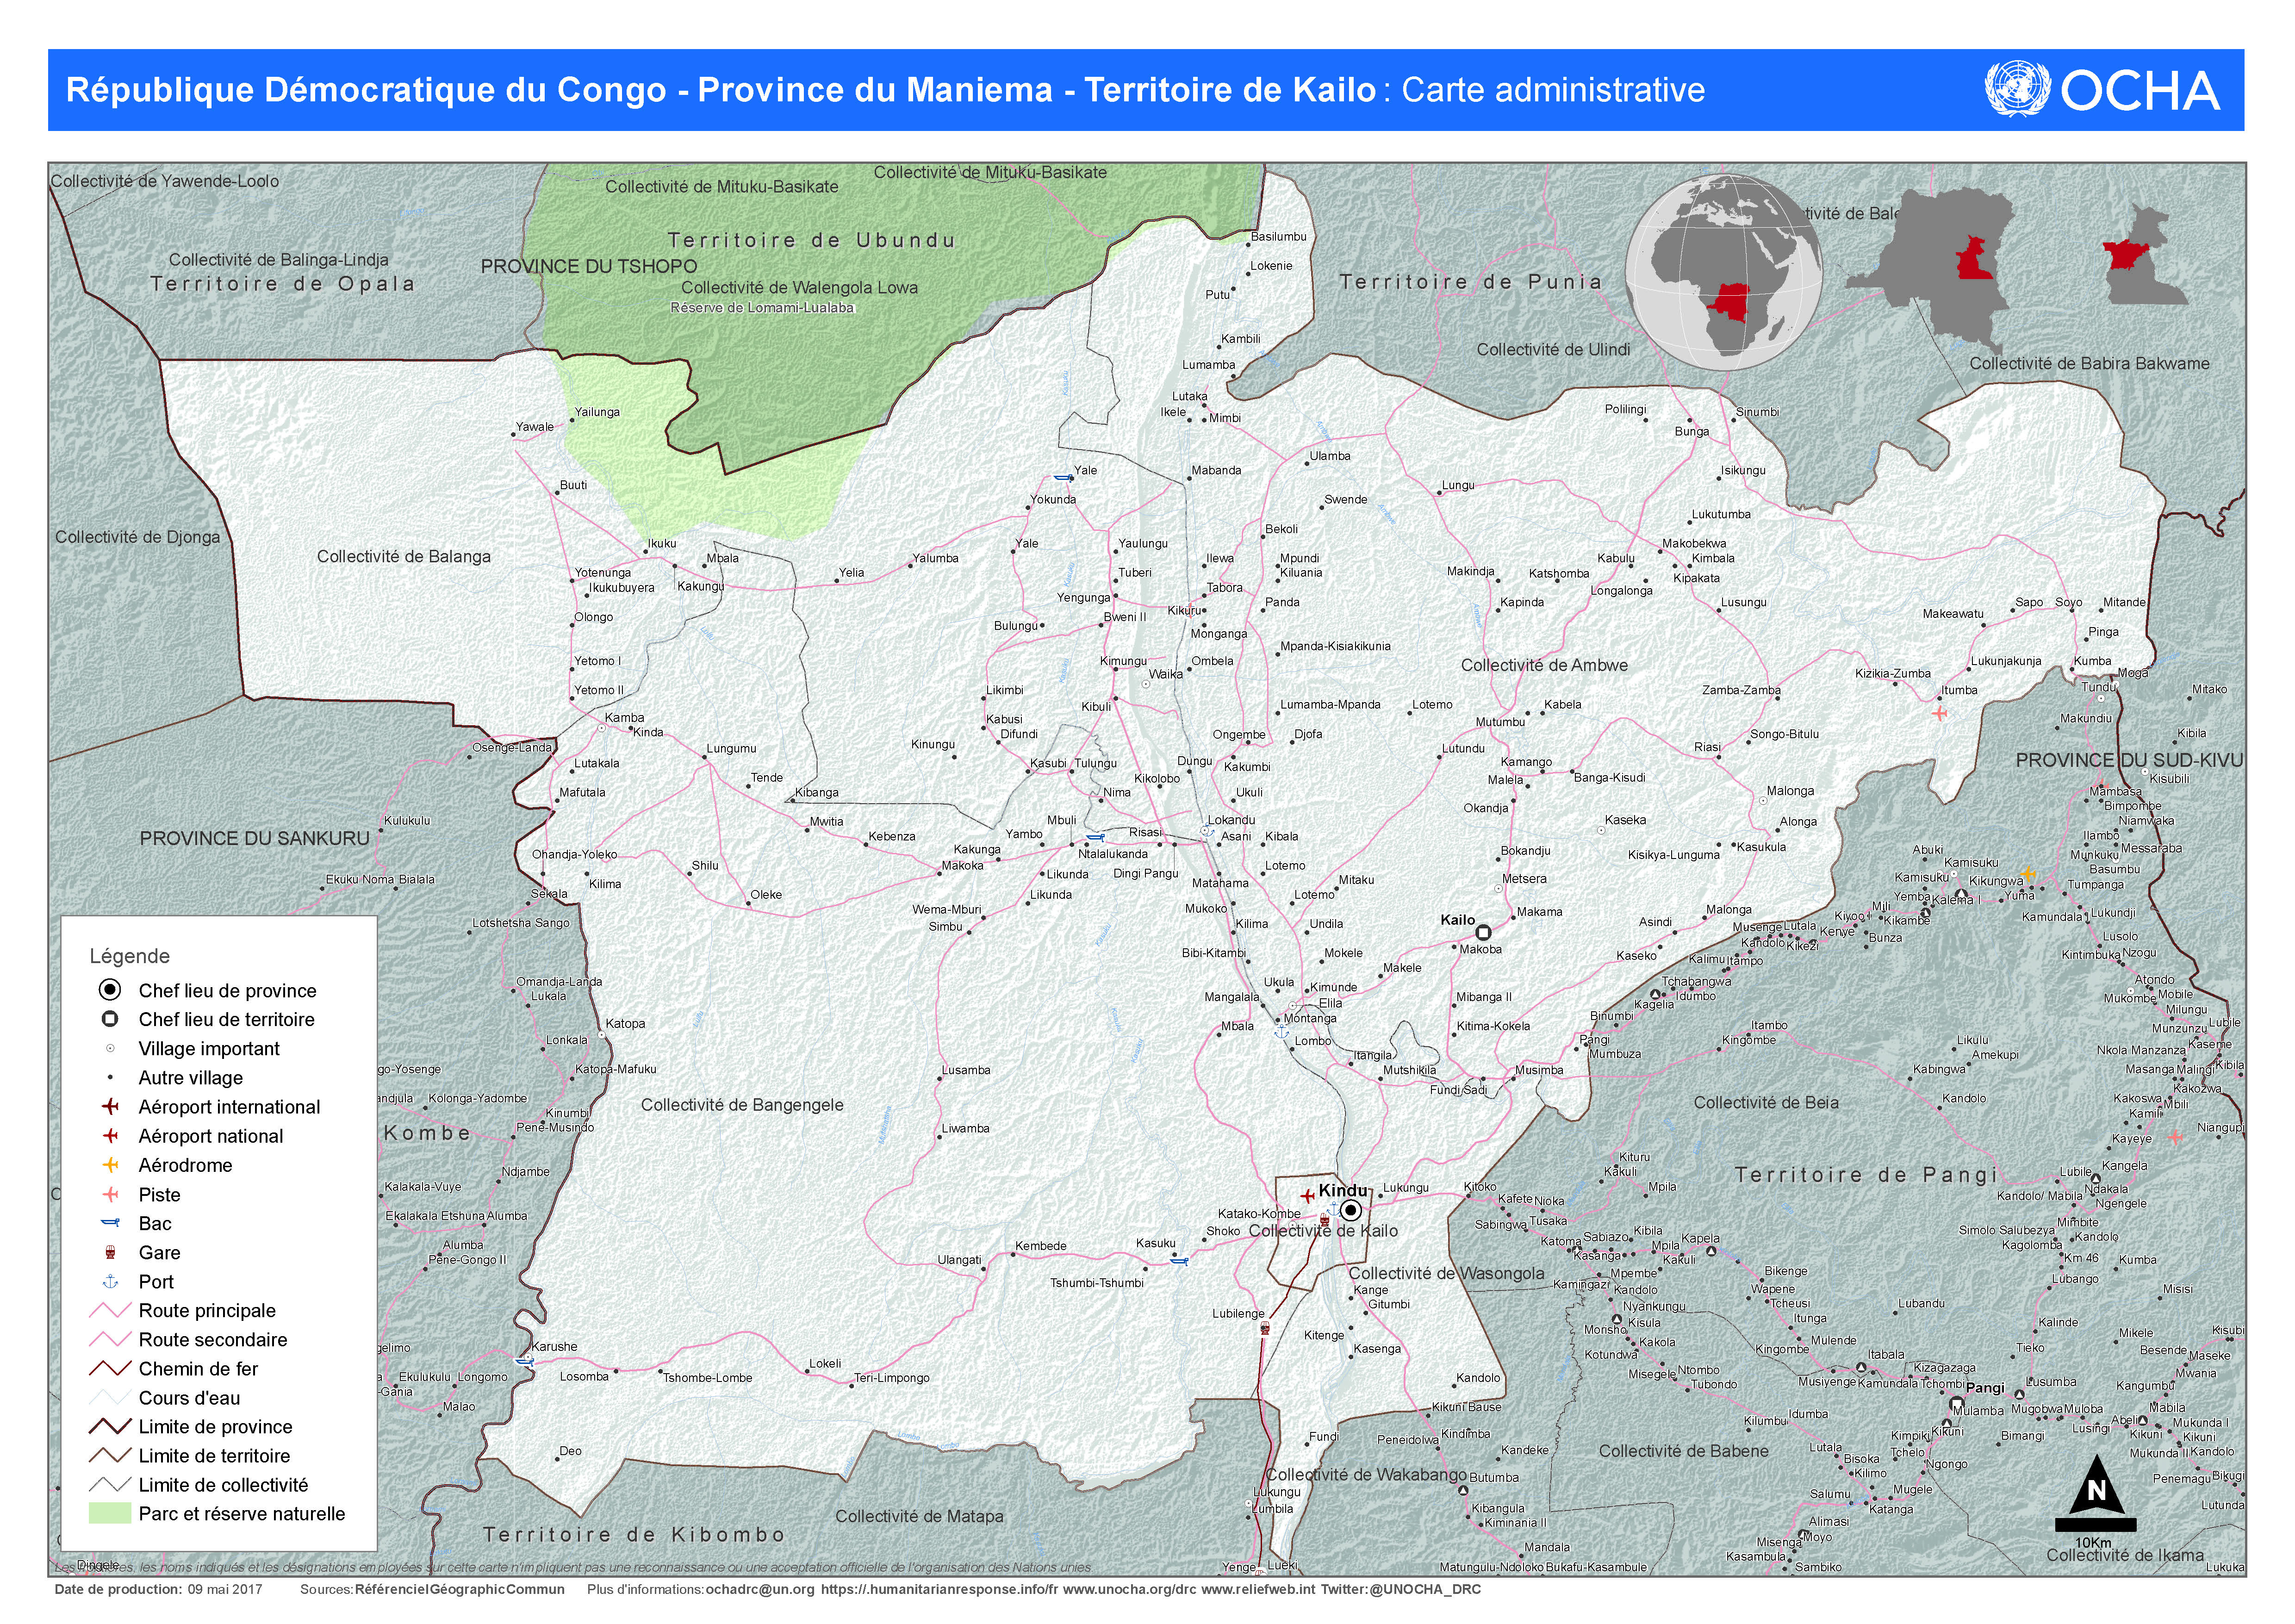Click the ferry icon near Karushe
The image size is (2295, 1624).
(522, 1361)
